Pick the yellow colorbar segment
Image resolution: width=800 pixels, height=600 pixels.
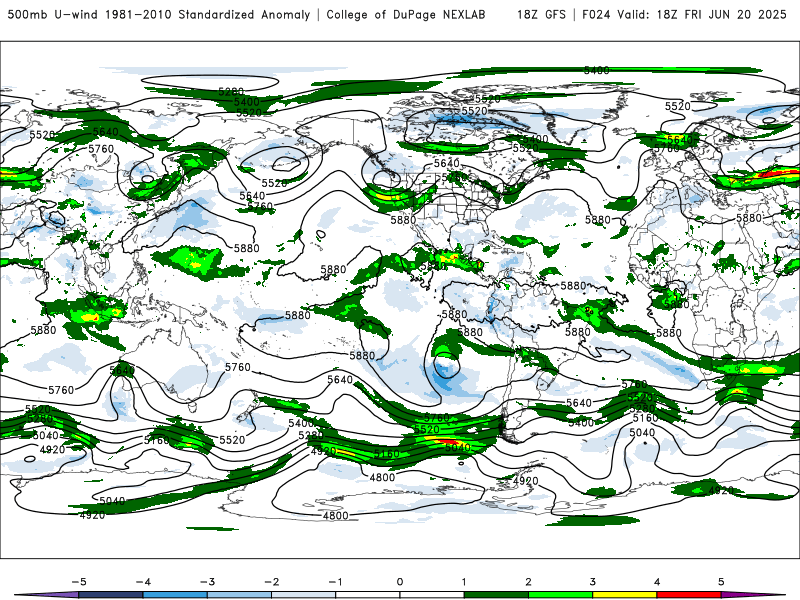[x=624, y=595]
